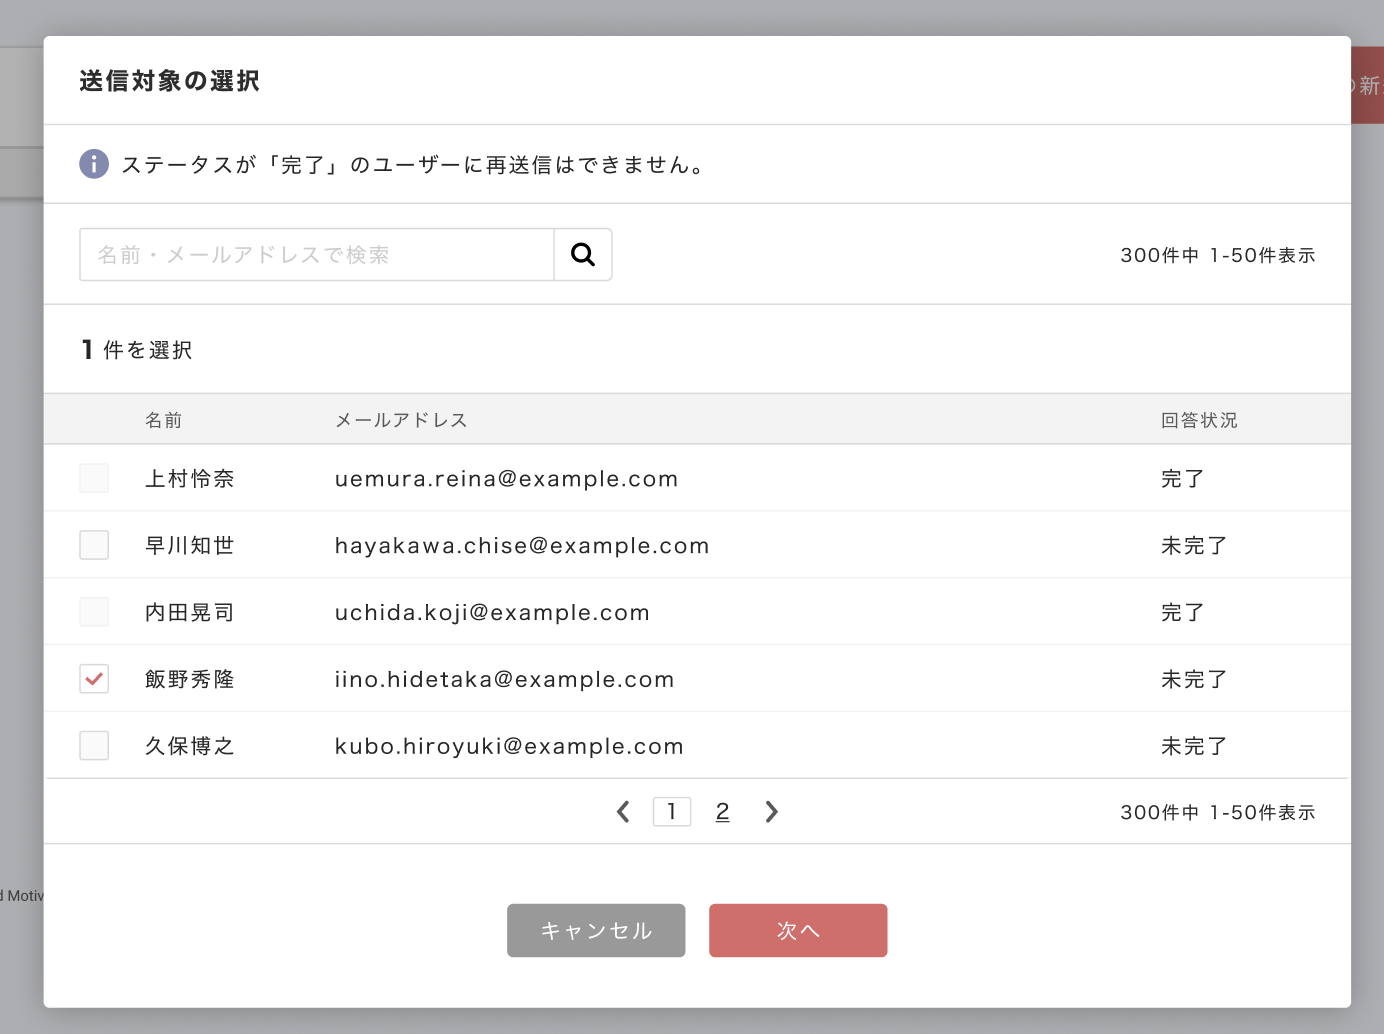
Task: Go to next page chevron
Action: click(x=771, y=812)
